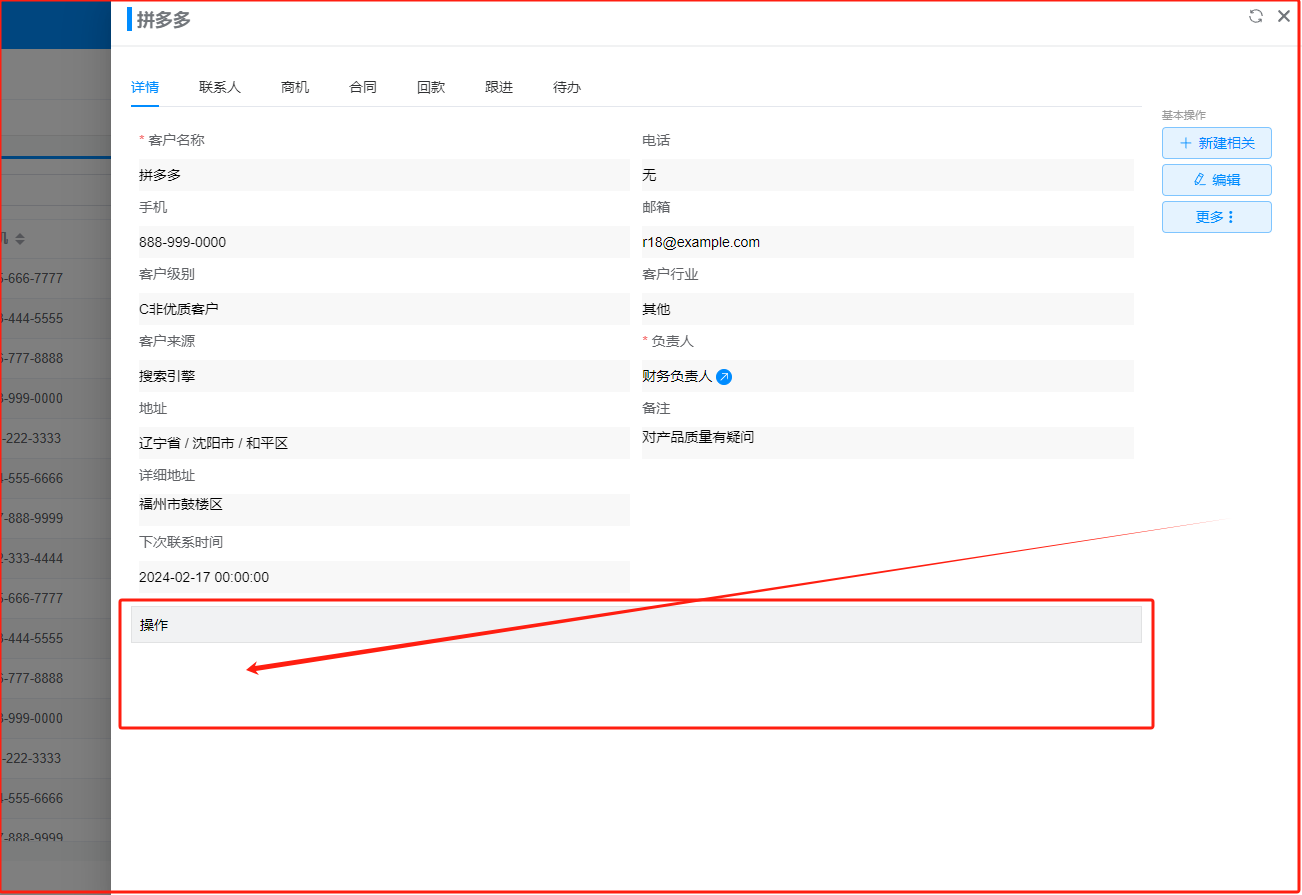
Task: Click the sort arrows in the column header
Action: coord(20,239)
